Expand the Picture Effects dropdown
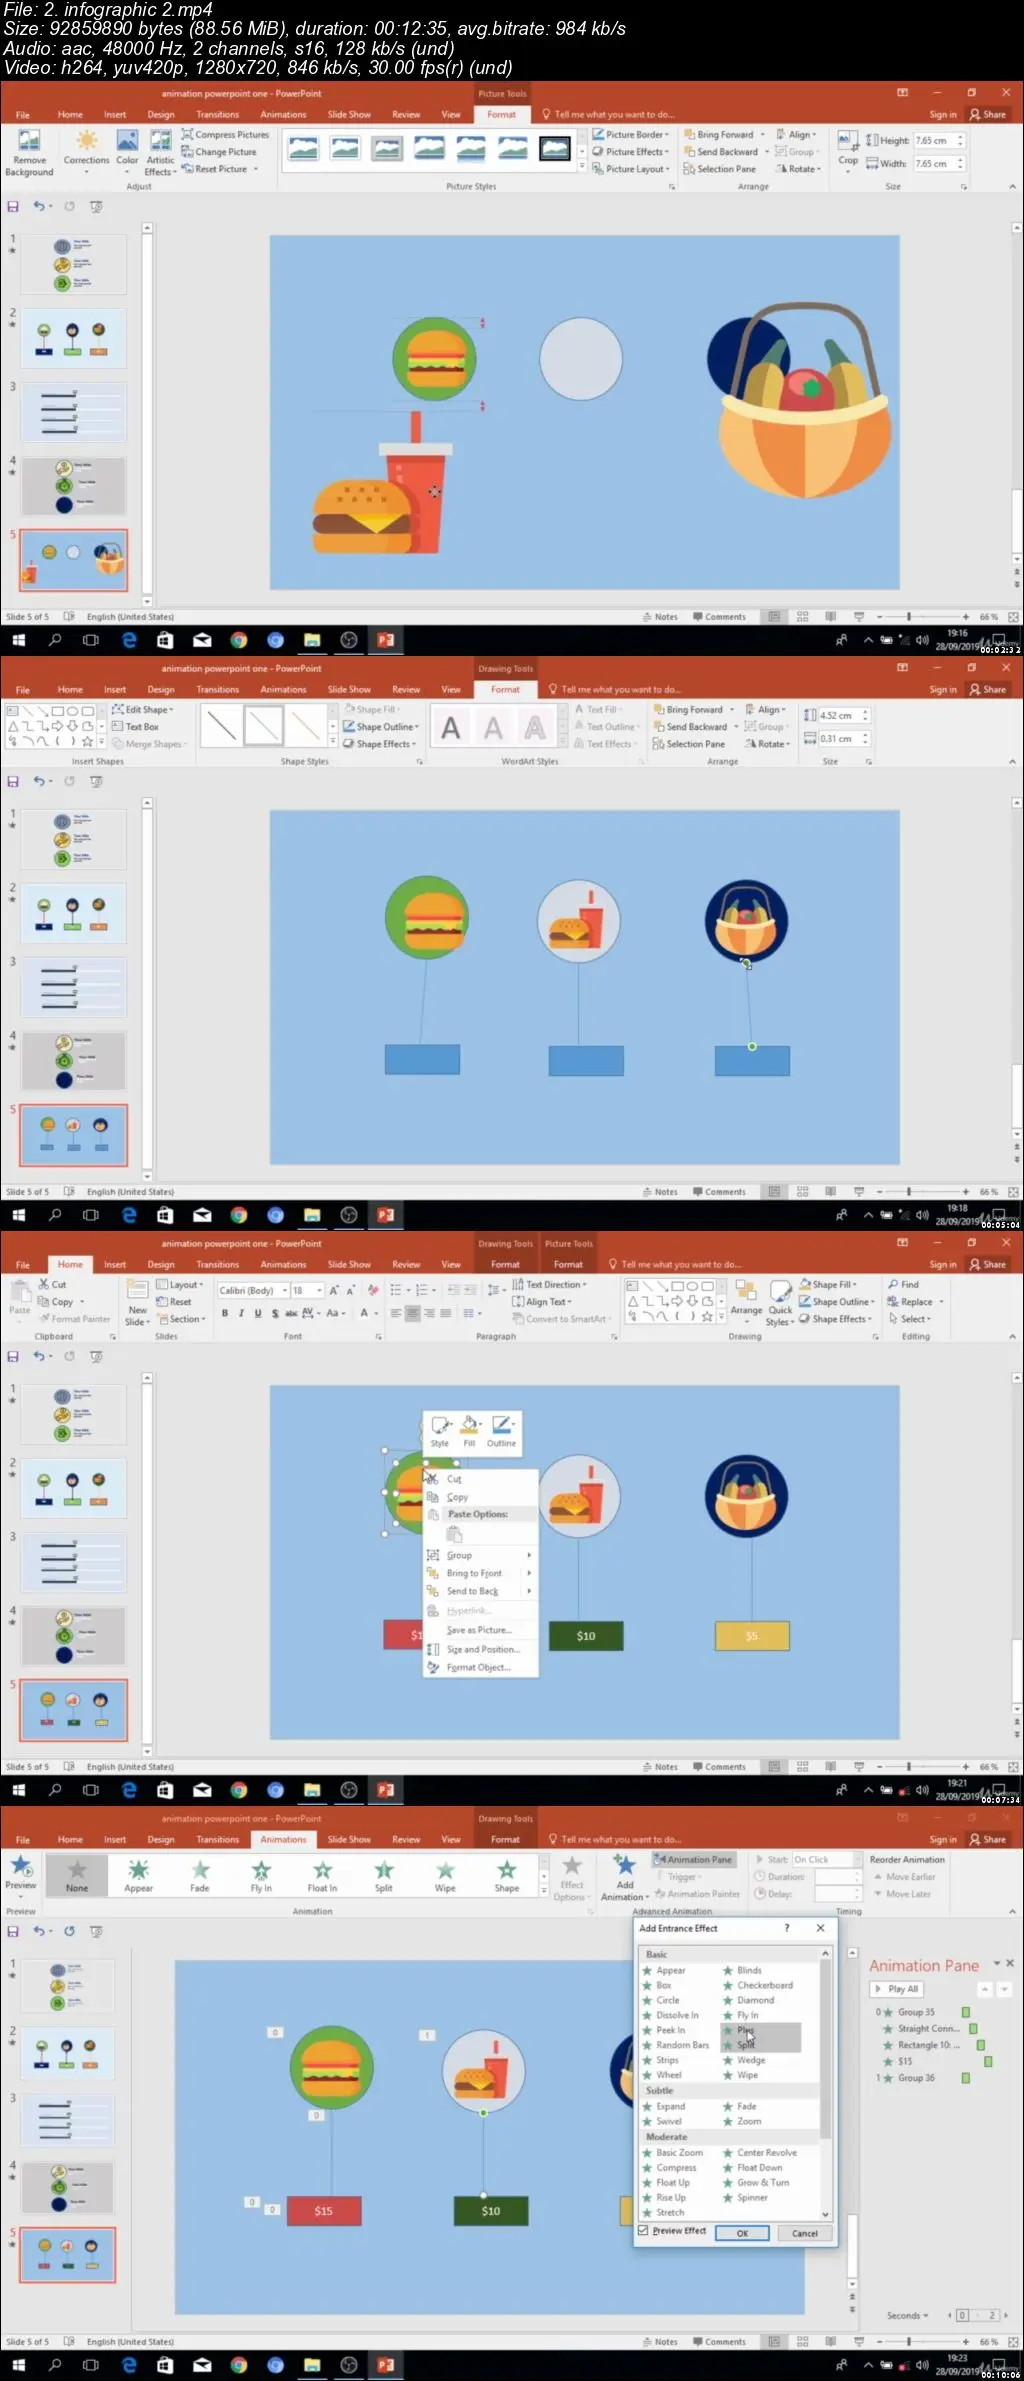 coord(631,152)
